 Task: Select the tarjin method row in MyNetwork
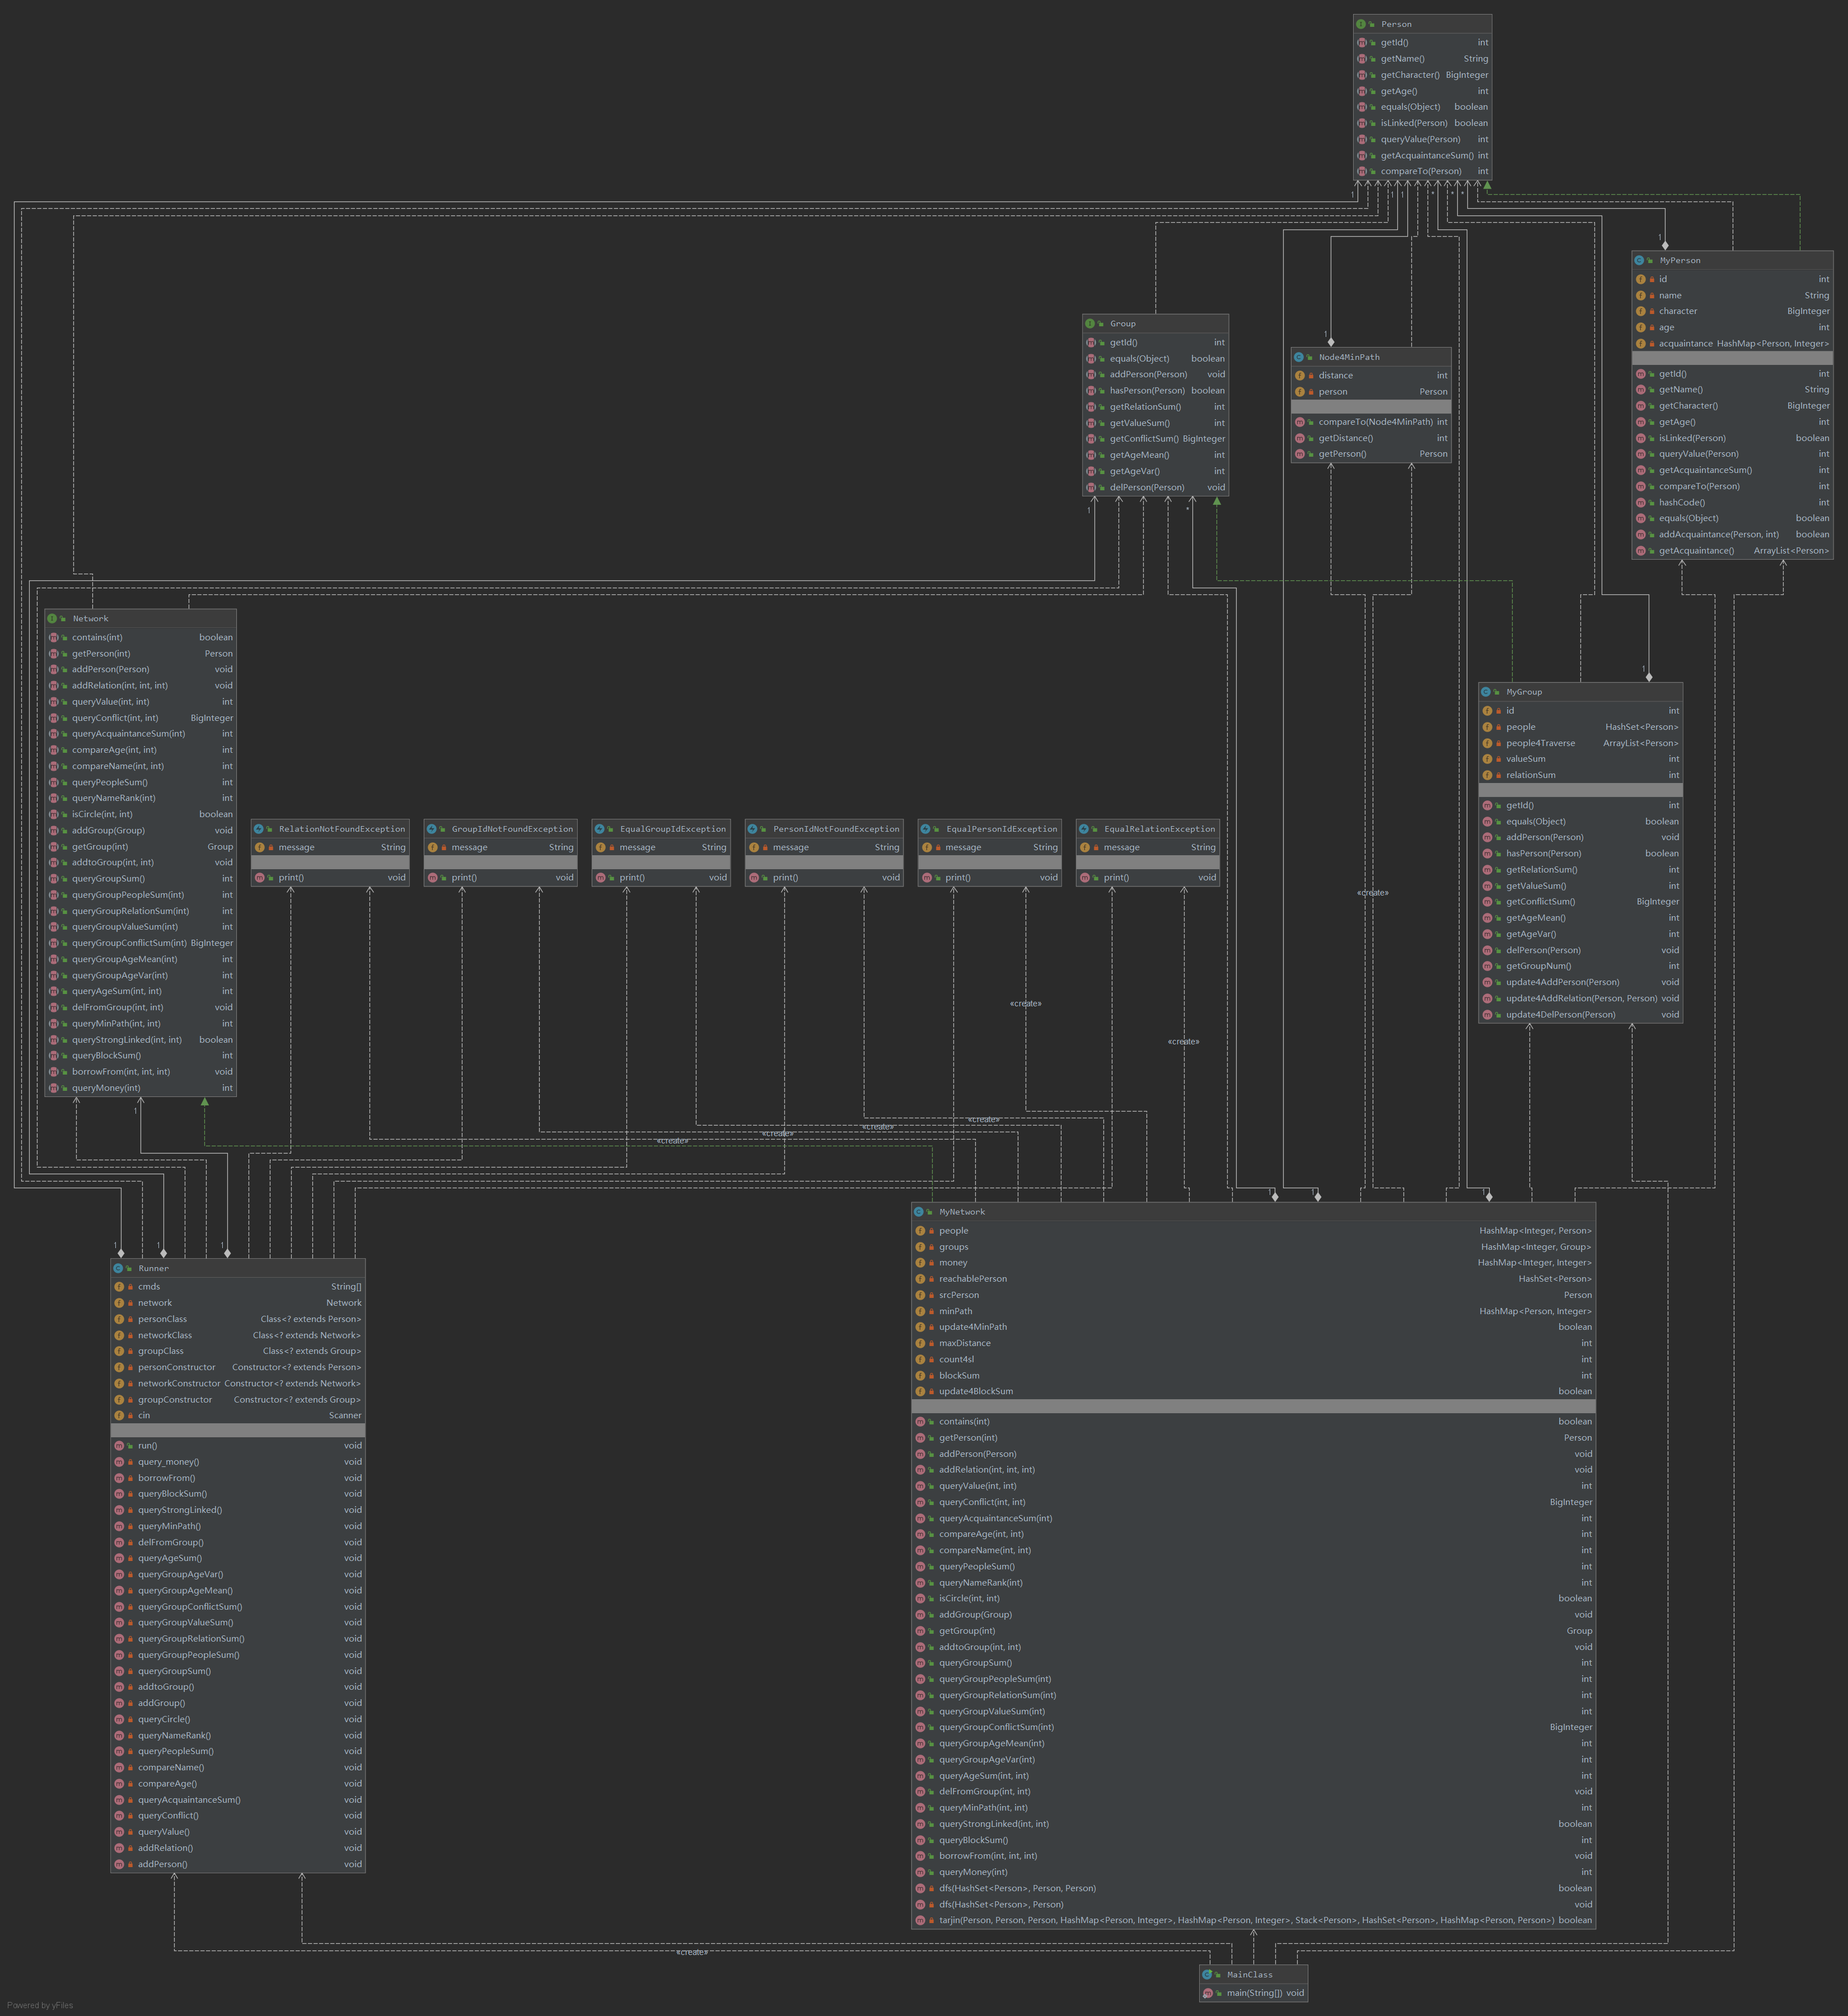1245,1920
